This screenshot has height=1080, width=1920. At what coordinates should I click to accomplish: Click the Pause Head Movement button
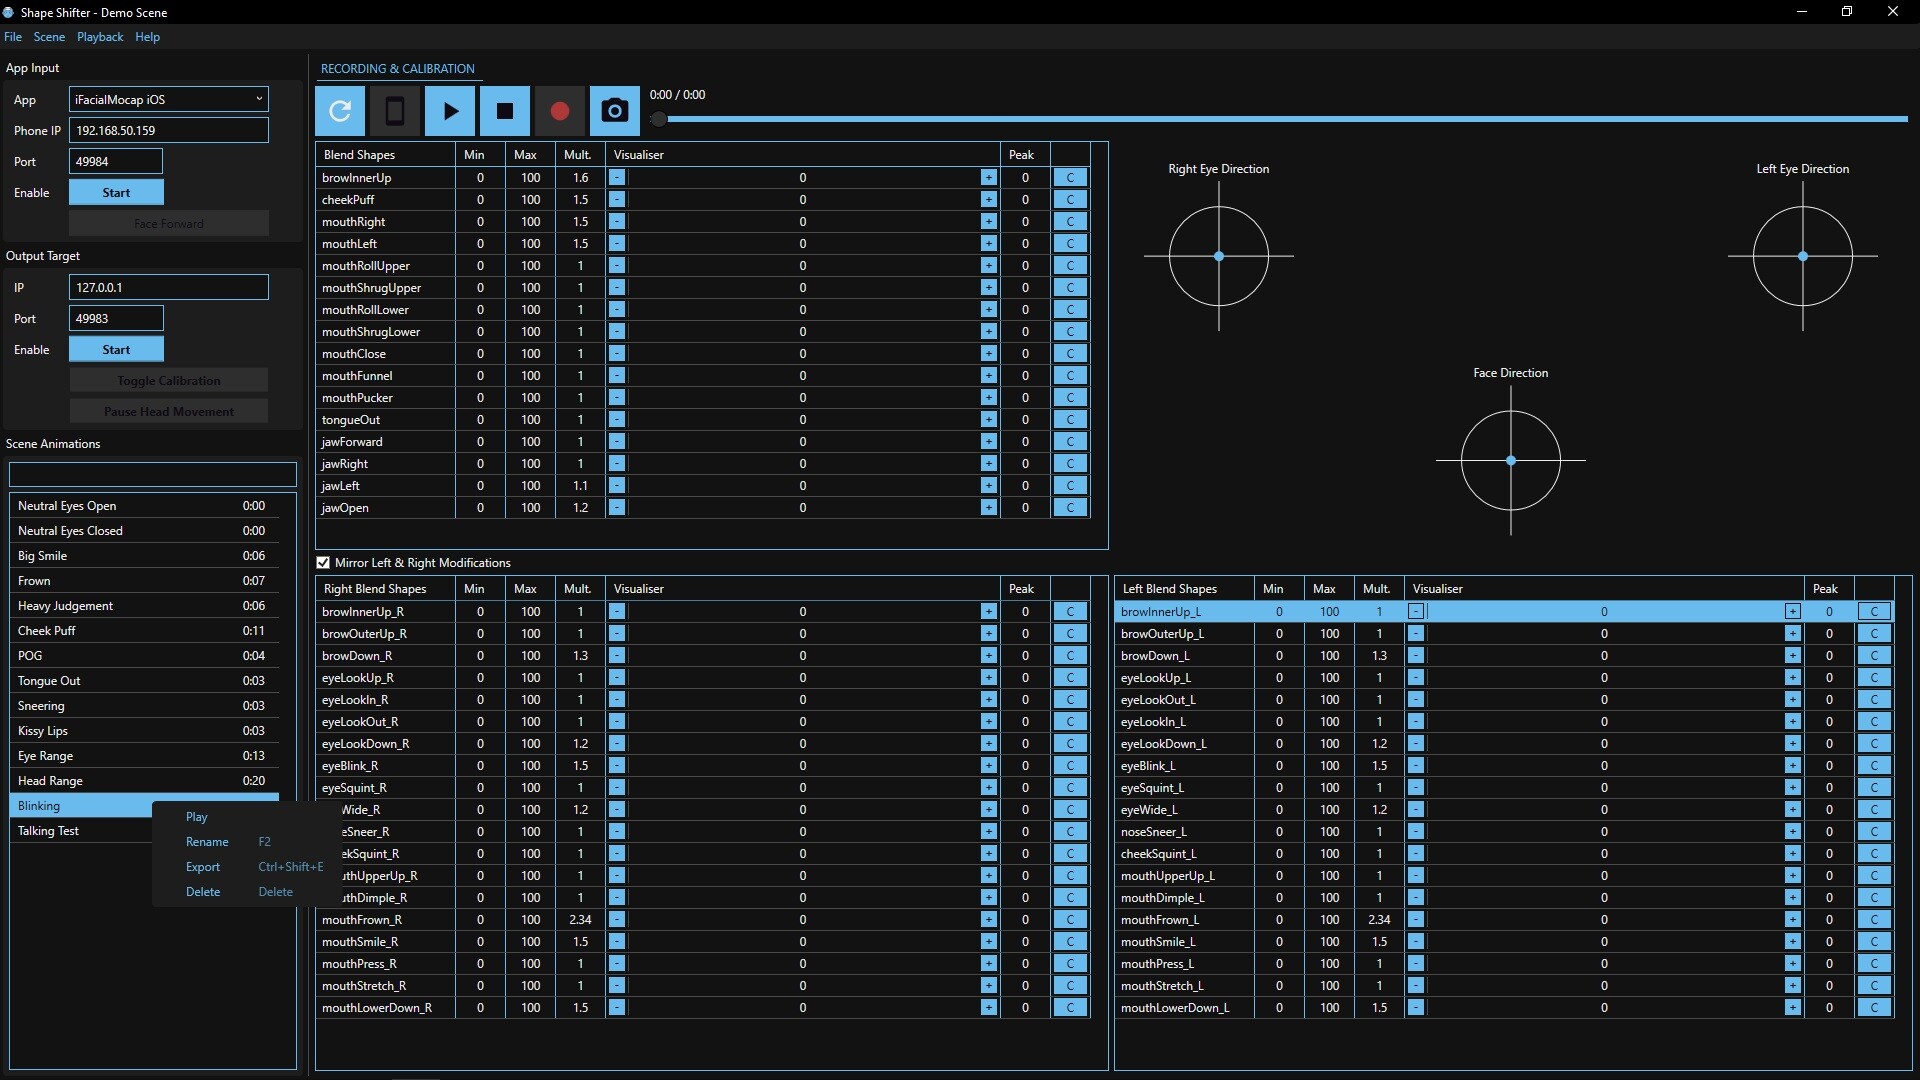point(168,411)
